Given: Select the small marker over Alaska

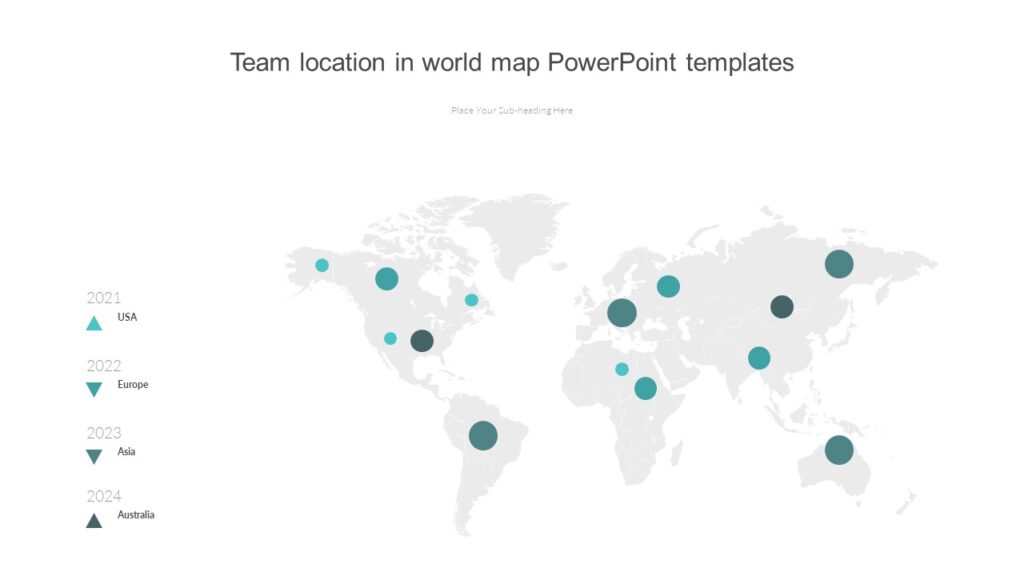Looking at the screenshot, I should click(321, 264).
